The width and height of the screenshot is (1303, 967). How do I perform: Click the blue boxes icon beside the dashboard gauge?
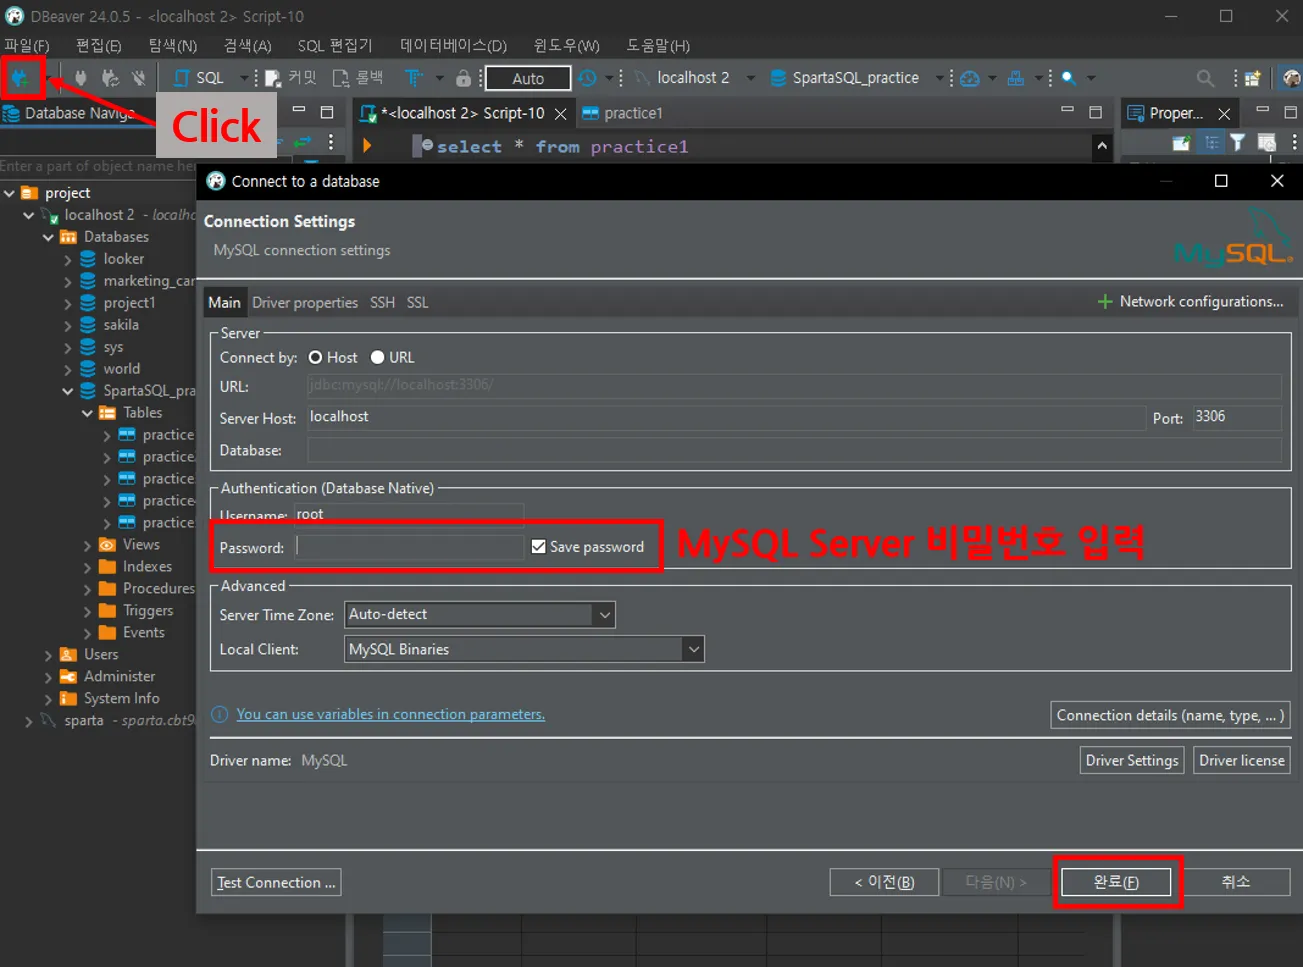[x=1016, y=78]
